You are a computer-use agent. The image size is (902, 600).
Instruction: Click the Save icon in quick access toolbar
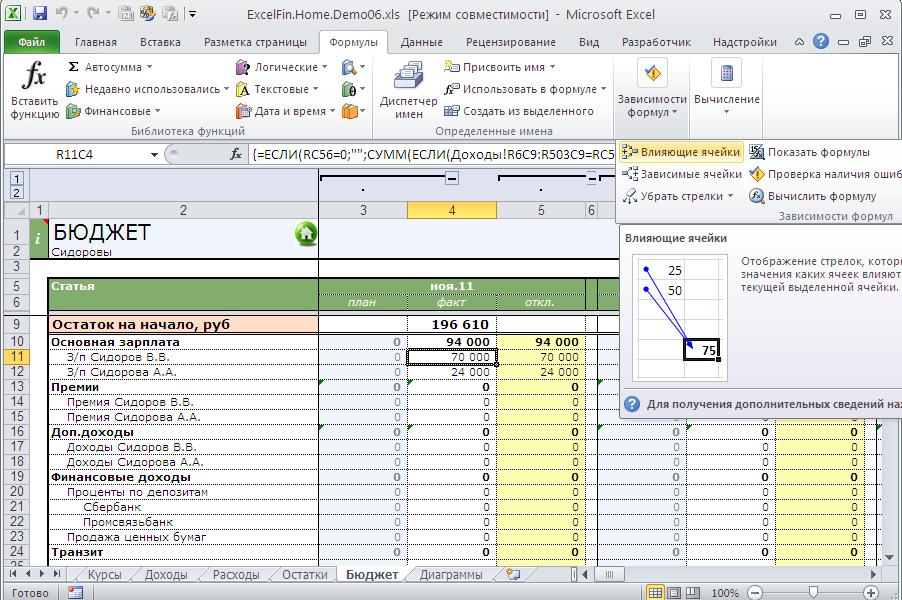40,14
